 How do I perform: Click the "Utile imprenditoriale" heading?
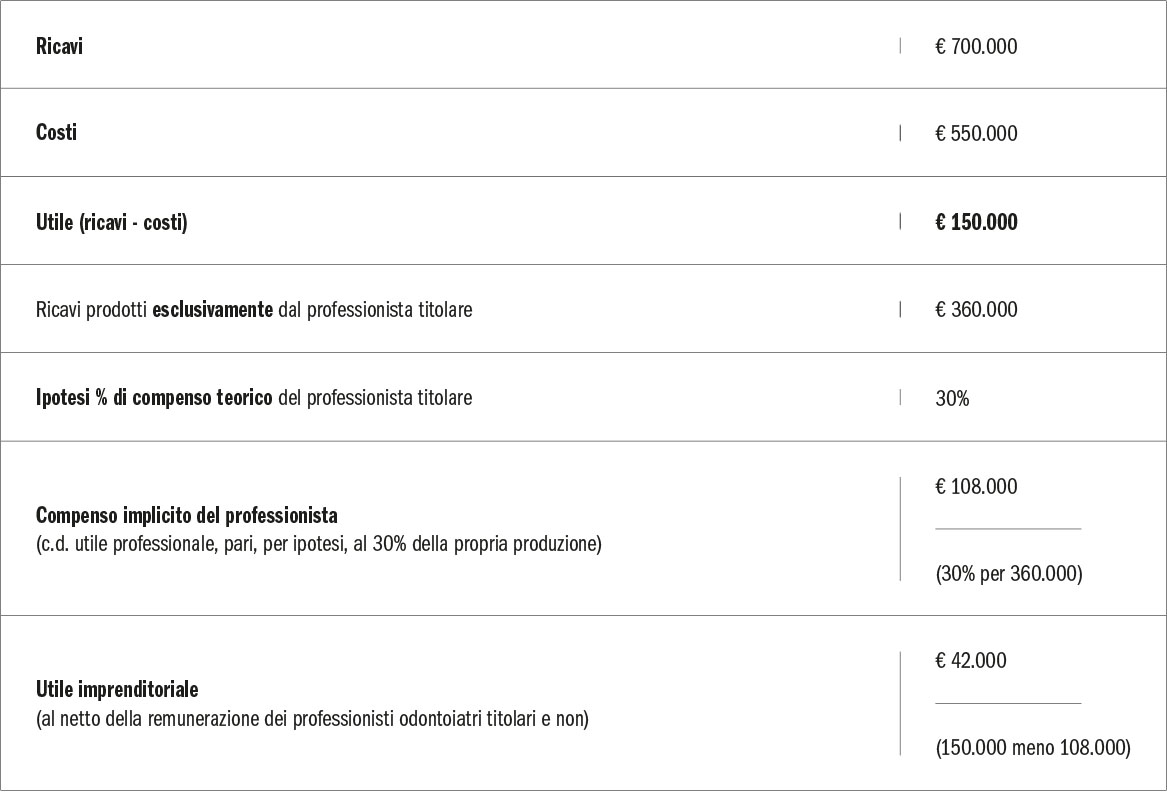[x=117, y=690]
